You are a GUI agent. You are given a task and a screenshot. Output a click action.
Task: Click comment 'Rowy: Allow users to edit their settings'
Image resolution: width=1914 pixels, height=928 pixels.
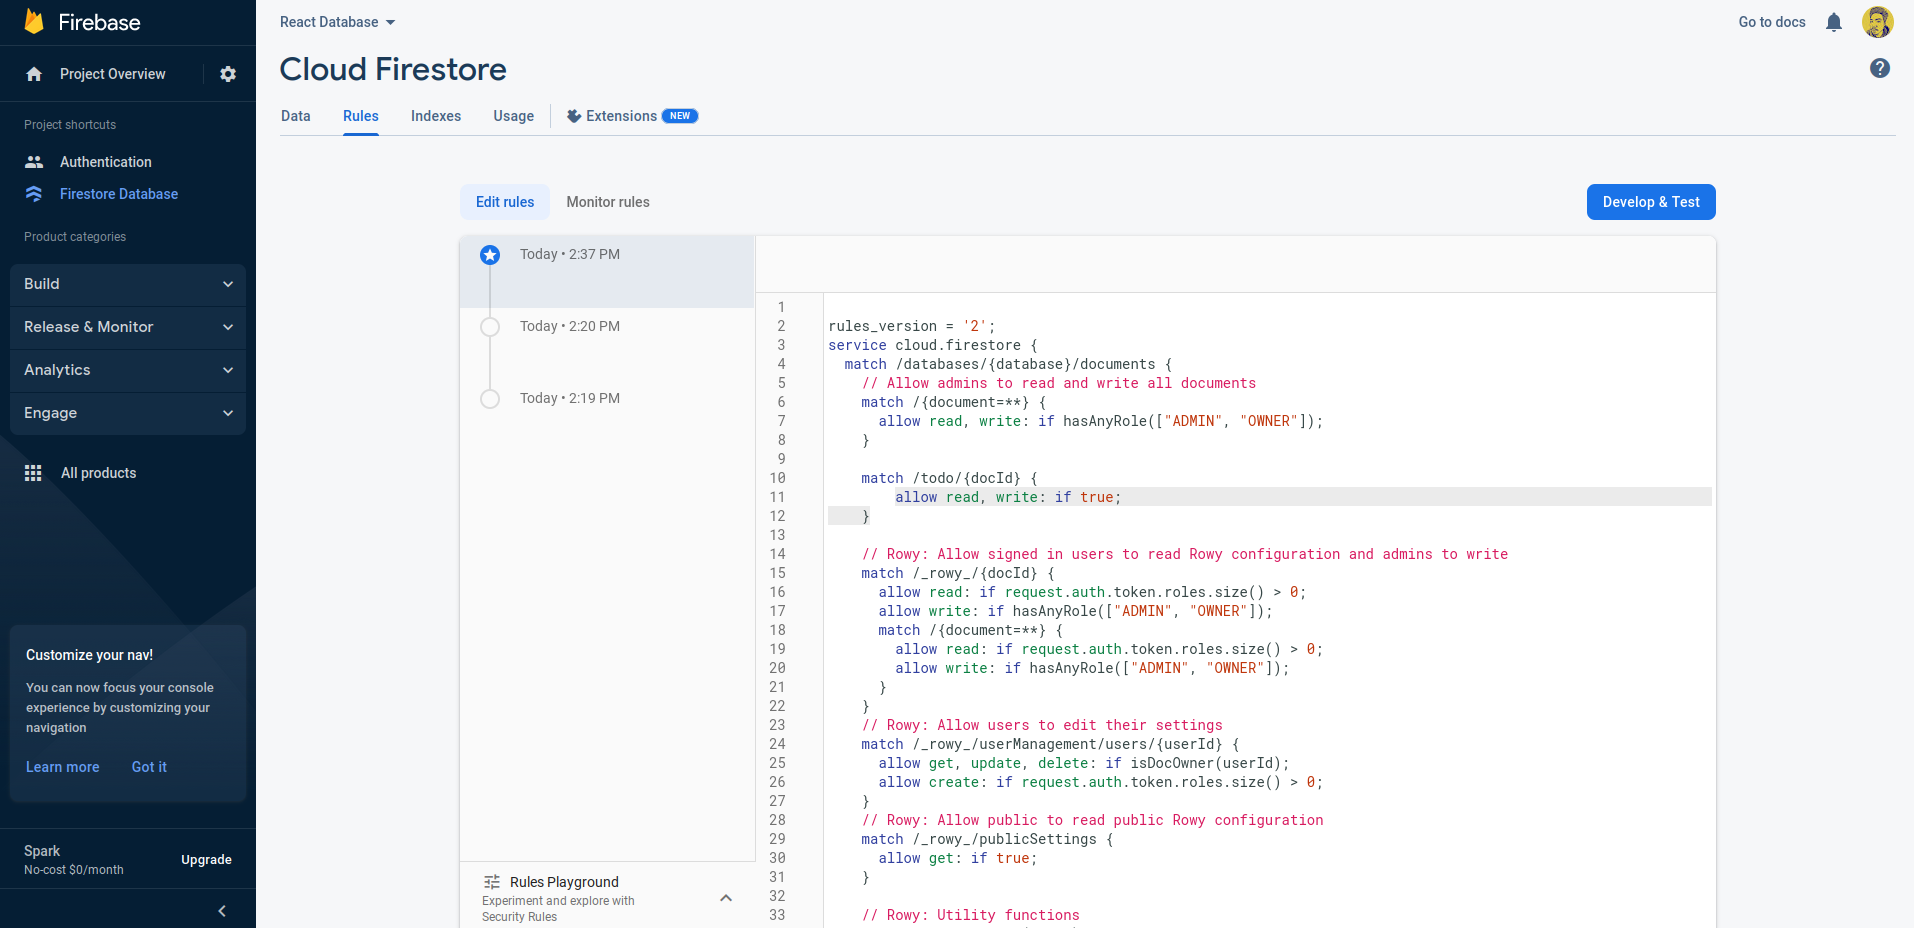click(x=1042, y=725)
